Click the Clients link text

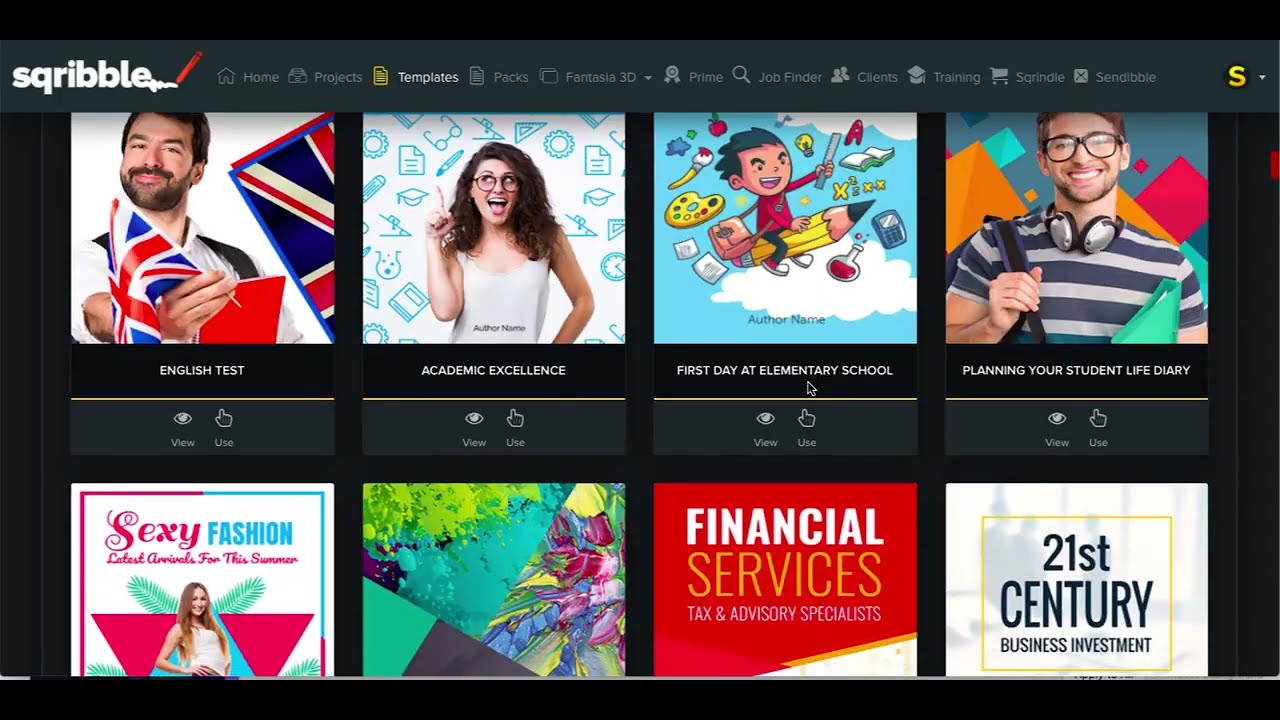pos(877,77)
